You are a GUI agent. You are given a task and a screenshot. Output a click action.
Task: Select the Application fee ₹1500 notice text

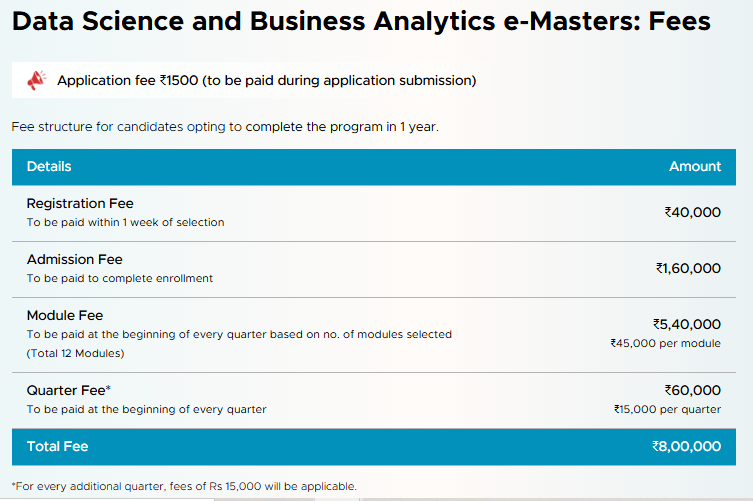pos(267,80)
